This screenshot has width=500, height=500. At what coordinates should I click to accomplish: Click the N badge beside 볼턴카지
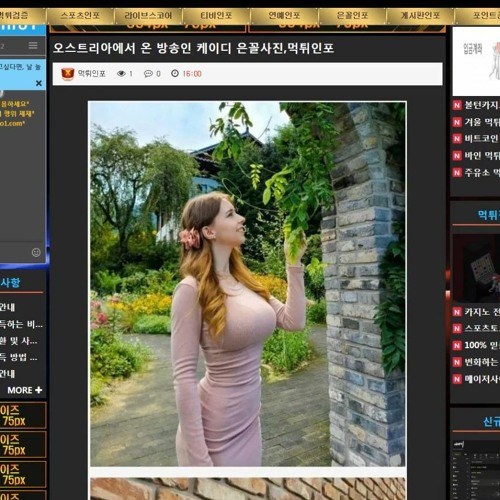click(457, 105)
